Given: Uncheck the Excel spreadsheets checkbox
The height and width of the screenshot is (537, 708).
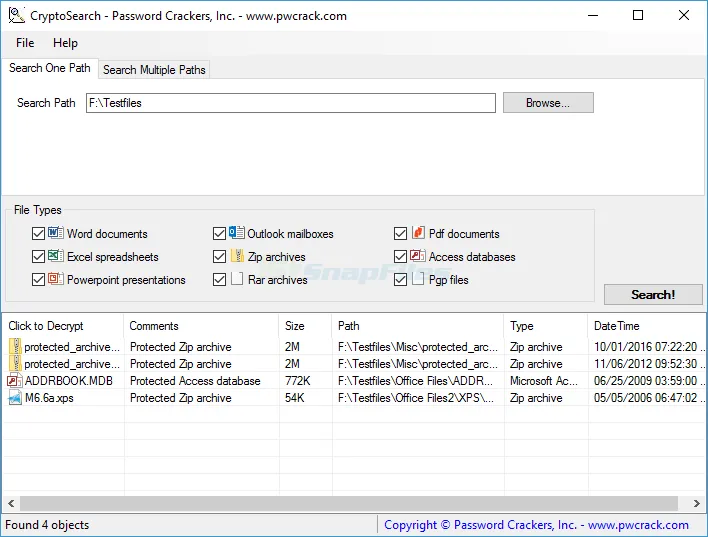Looking at the screenshot, I should 38,257.
